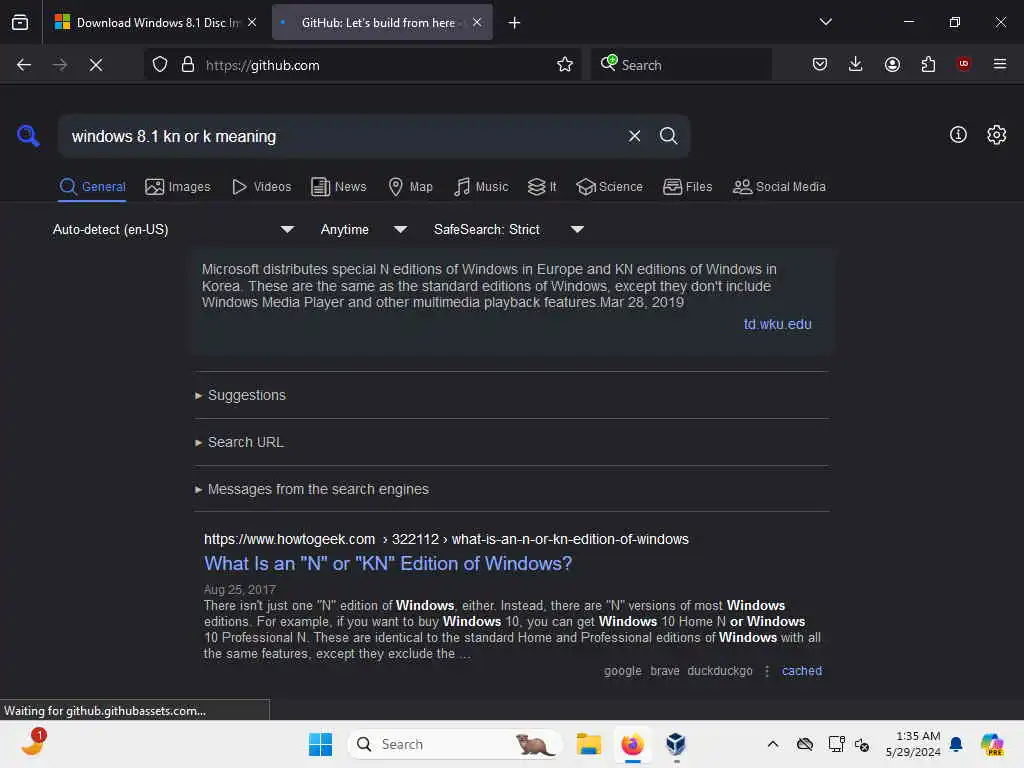This screenshot has width=1024, height=768.
Task: Open the OneDrive cloud tray icon
Action: (805, 744)
